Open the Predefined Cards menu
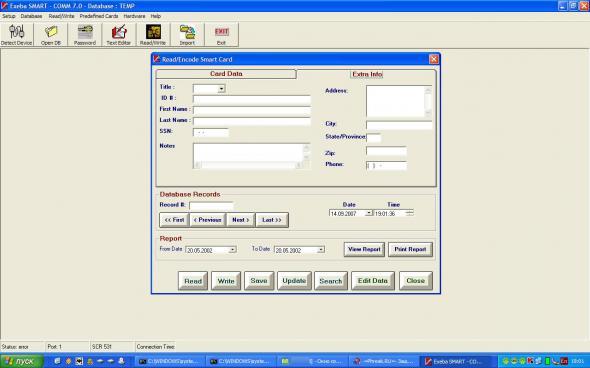 coord(99,16)
